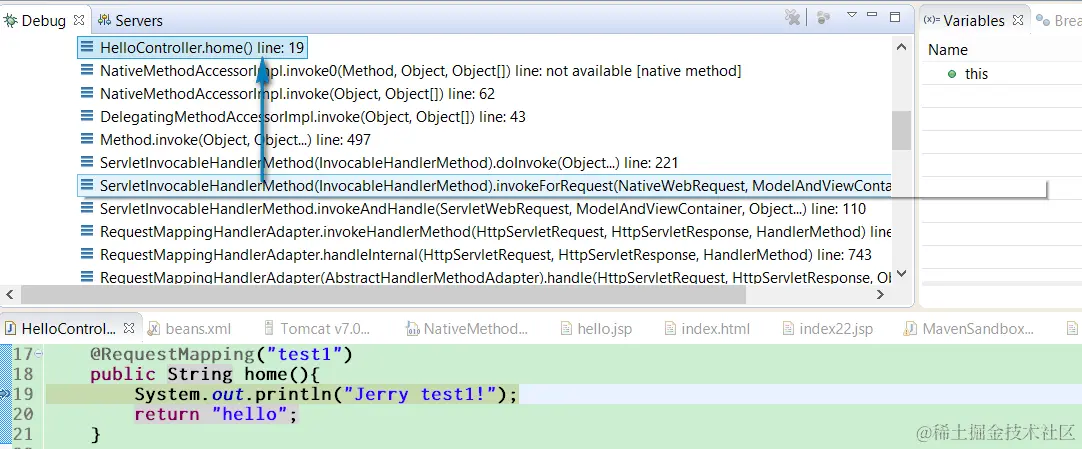Click line number 20 in the ruler
This screenshot has width=1082, height=449.
point(23,415)
